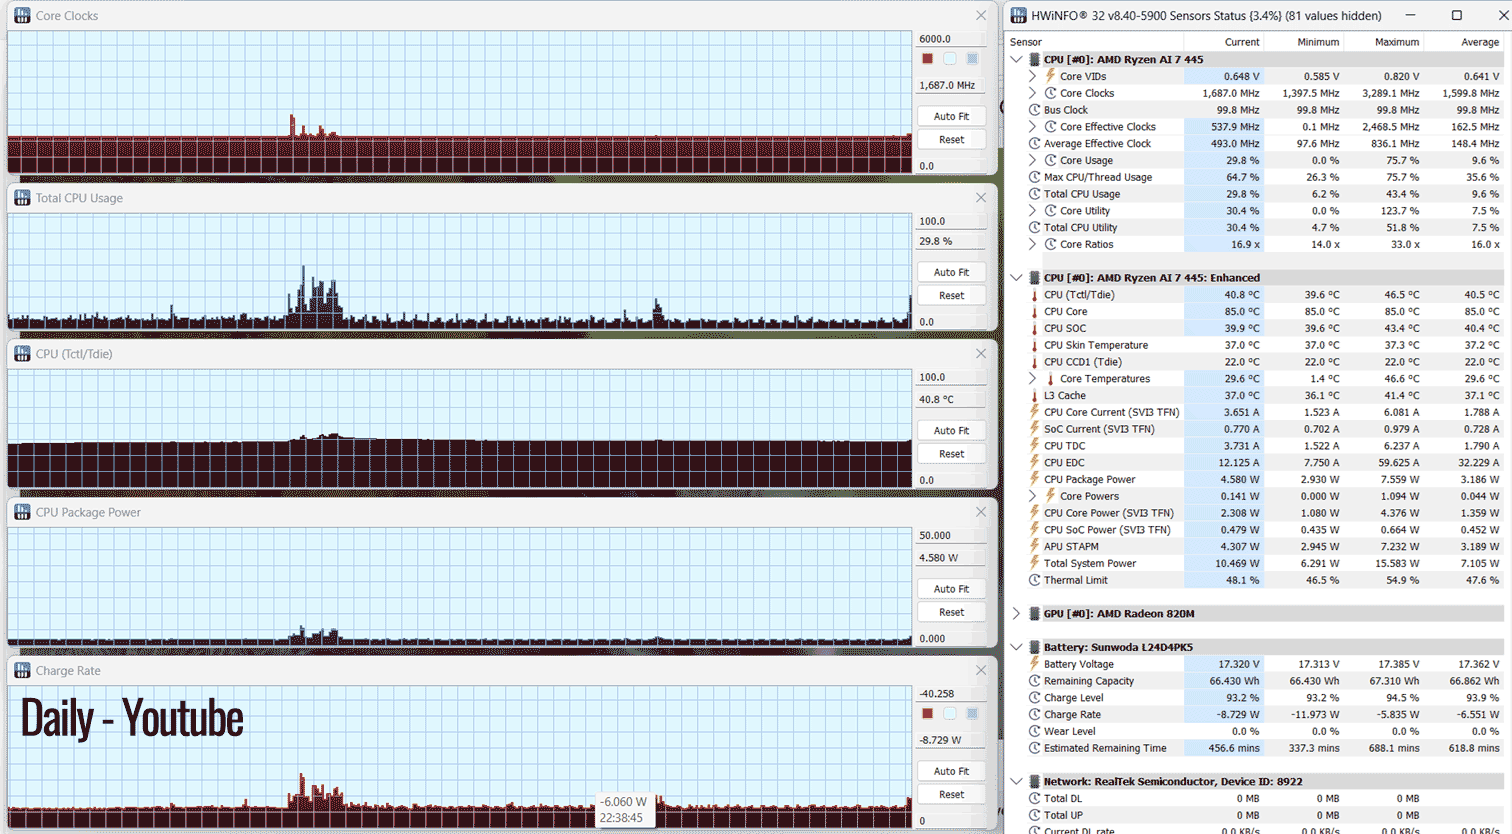Image resolution: width=1512 pixels, height=834 pixels.
Task: Click the Total CPU Usage graph window title icon
Action: (x=22, y=198)
